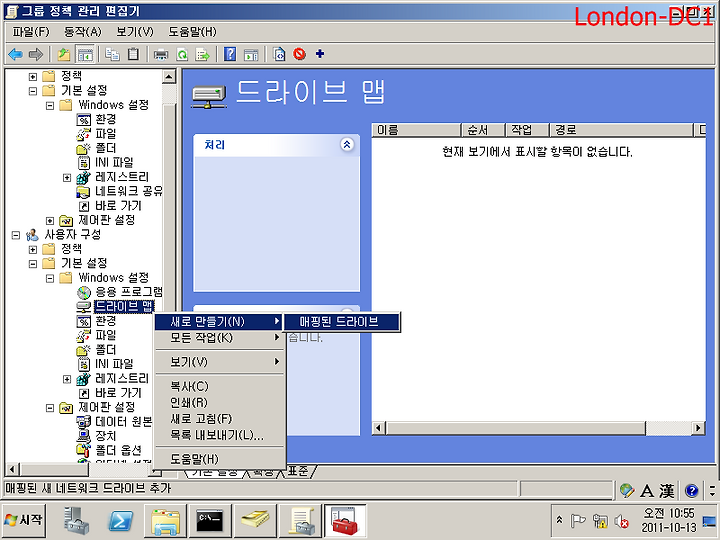Open PowerShell from the taskbar

(x=120, y=521)
